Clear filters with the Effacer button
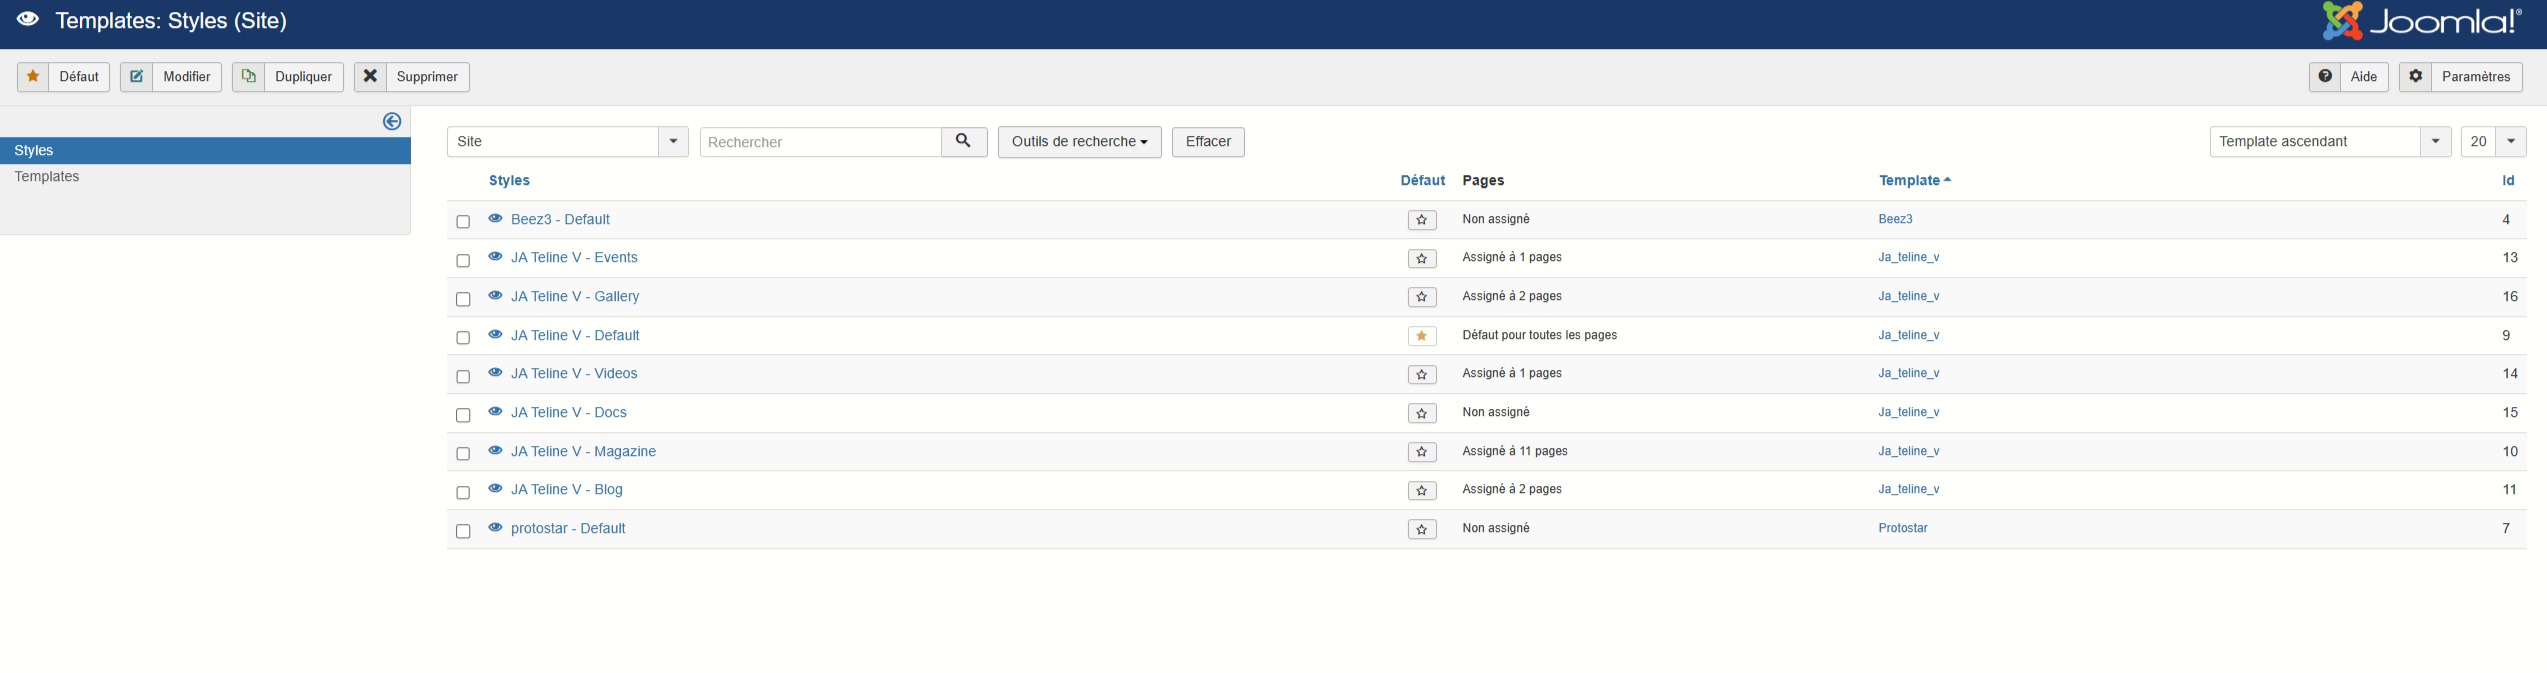 pos(1208,142)
